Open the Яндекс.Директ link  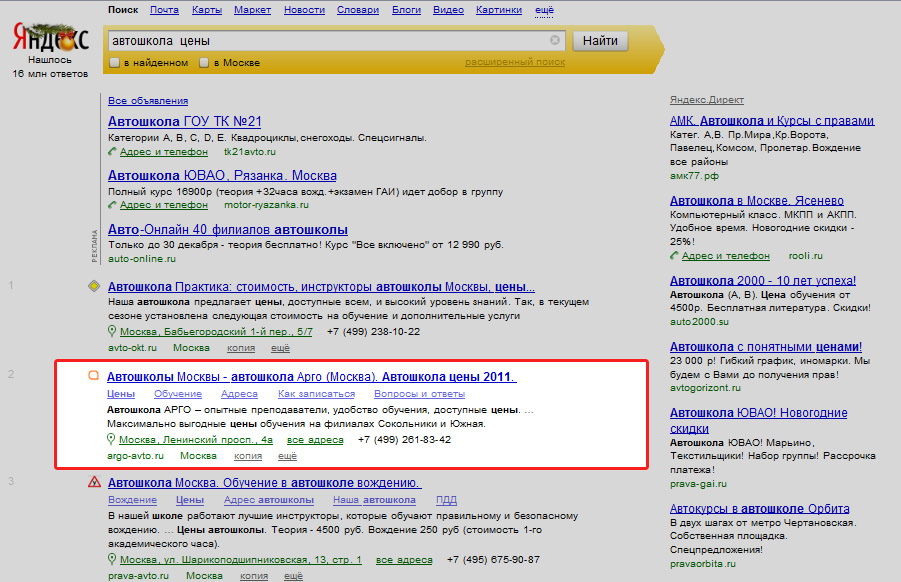[707, 99]
